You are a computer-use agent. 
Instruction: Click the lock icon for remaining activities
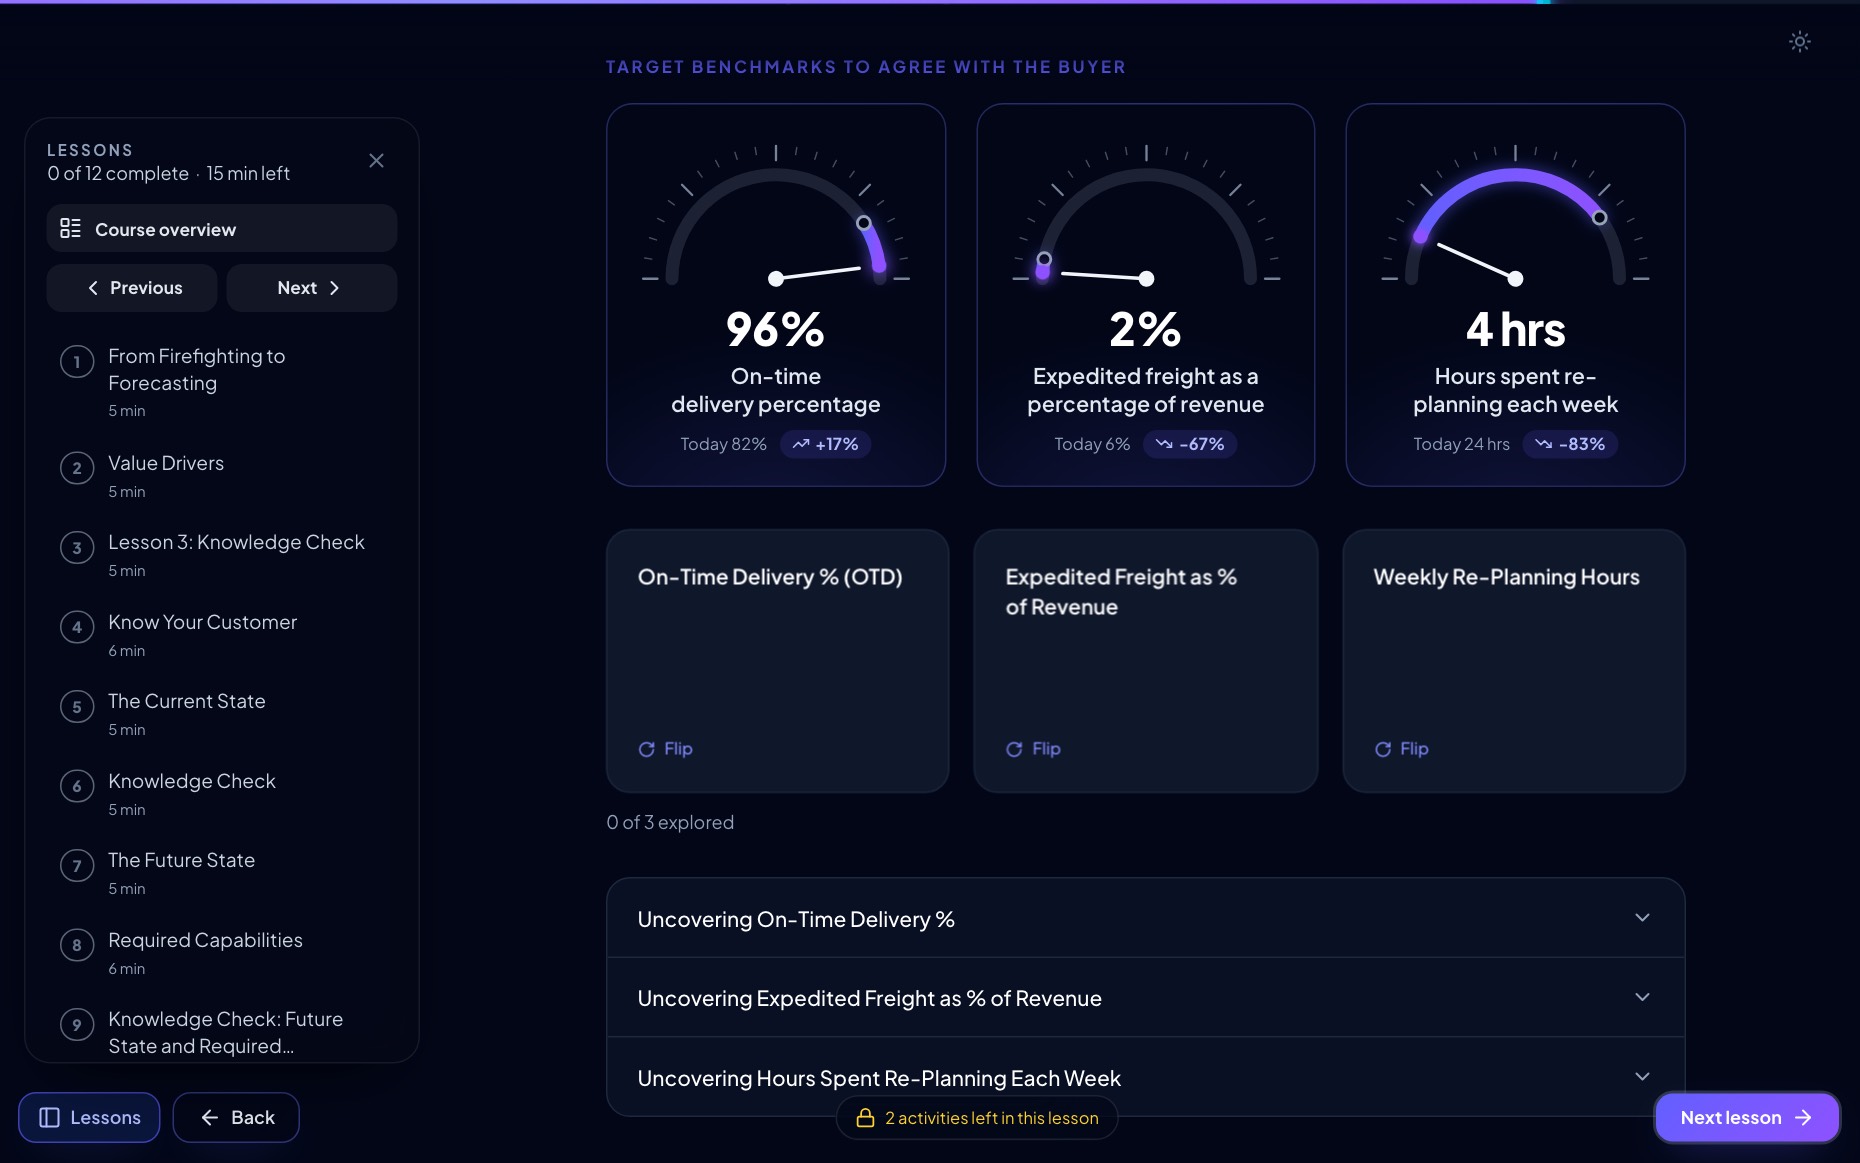tap(865, 1118)
